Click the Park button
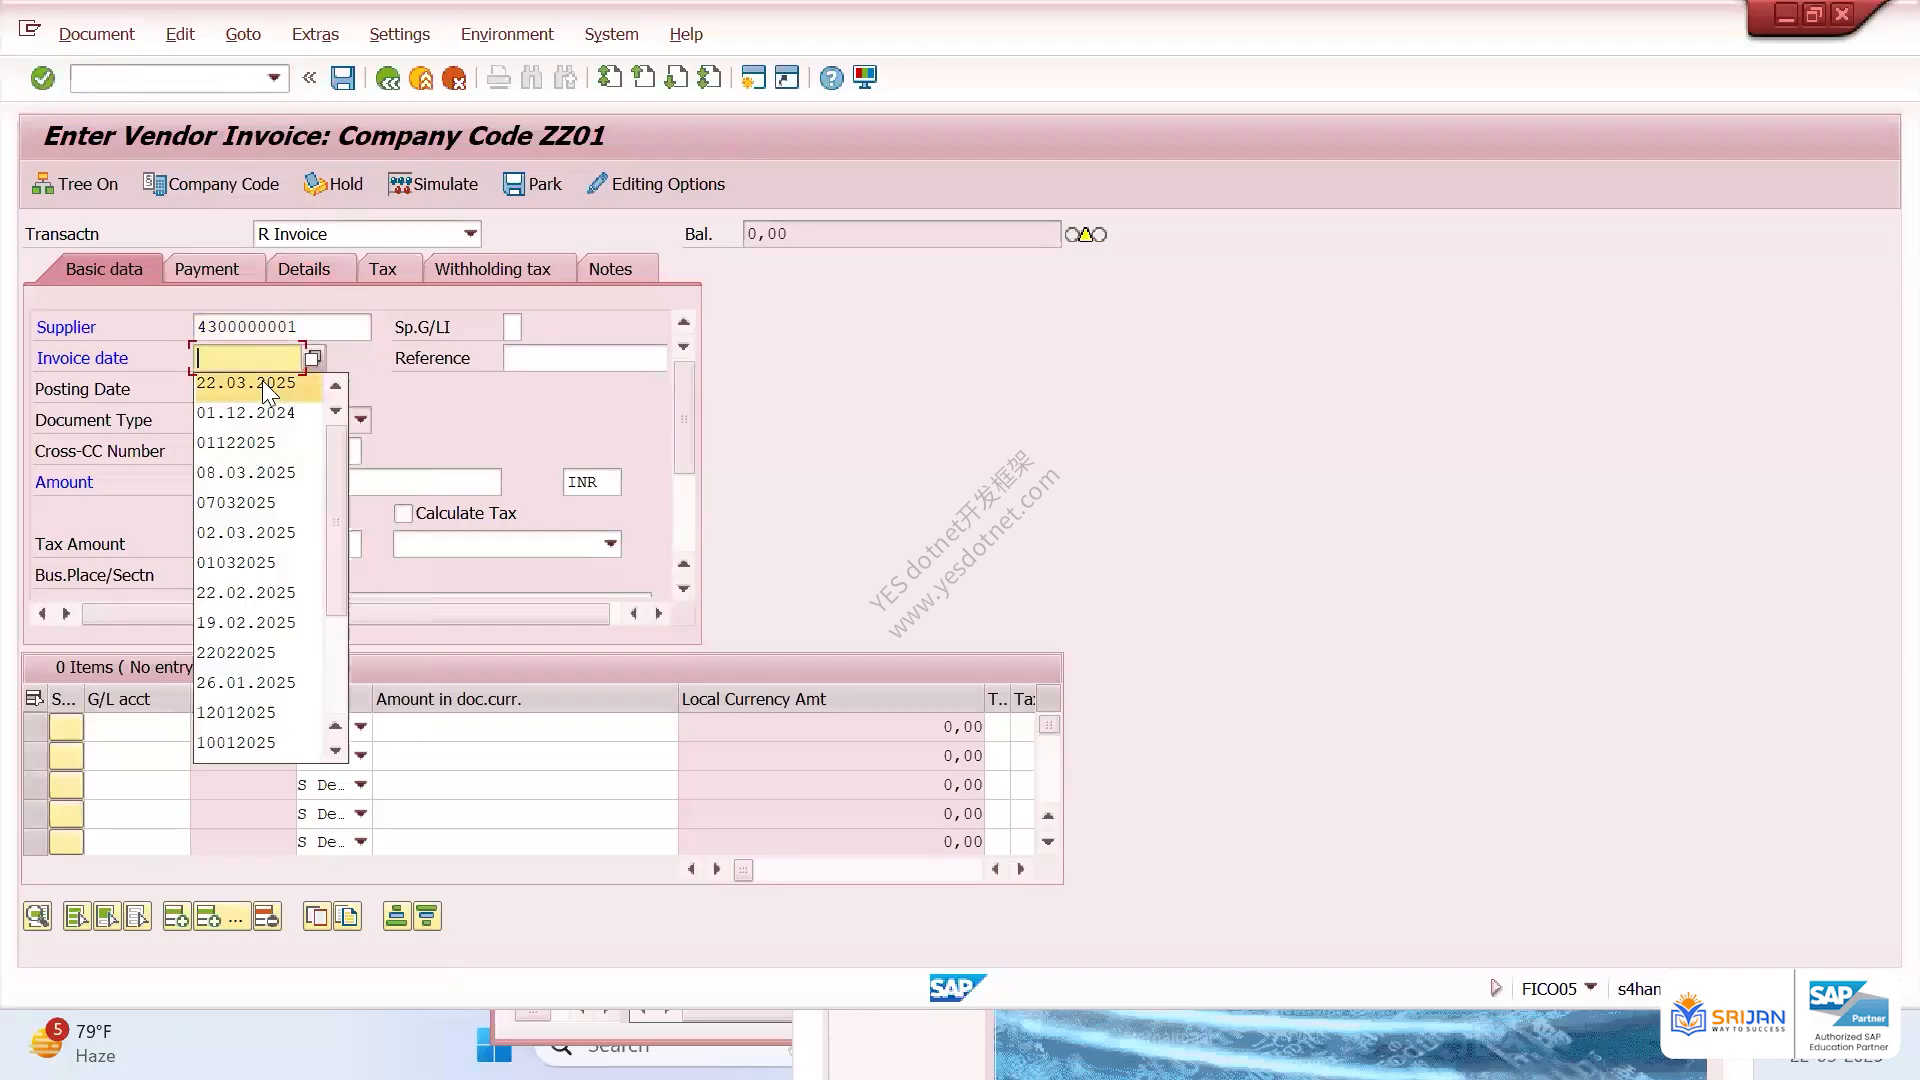Image resolution: width=1920 pixels, height=1080 pixels. pos(532,184)
